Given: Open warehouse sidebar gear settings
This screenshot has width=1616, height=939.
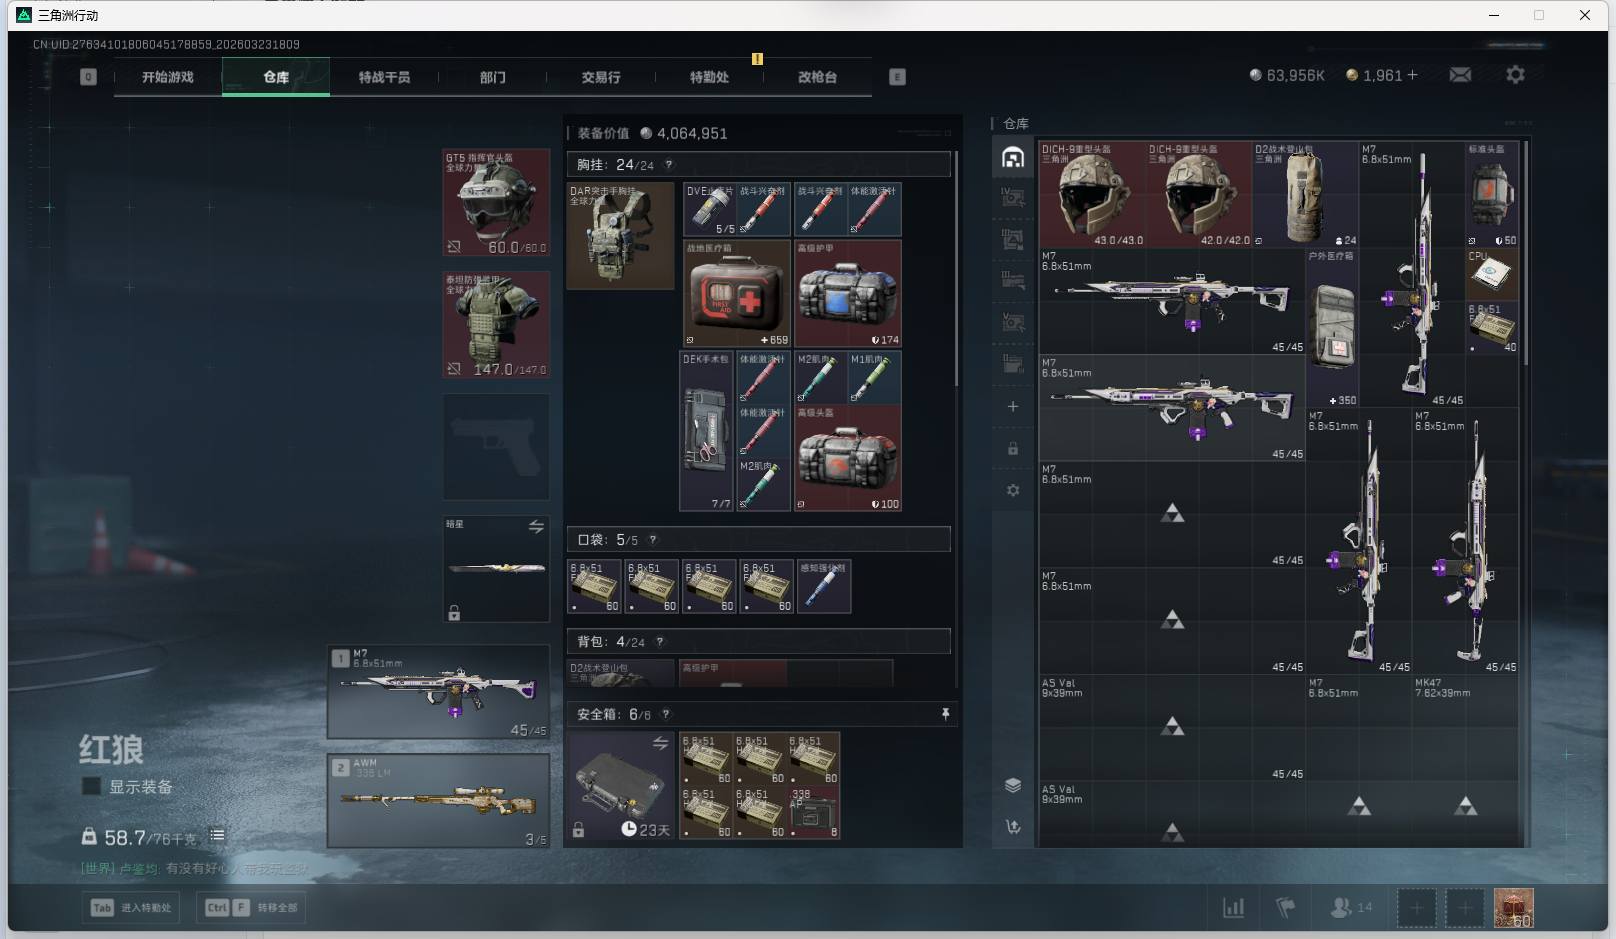Looking at the screenshot, I should (x=1013, y=490).
